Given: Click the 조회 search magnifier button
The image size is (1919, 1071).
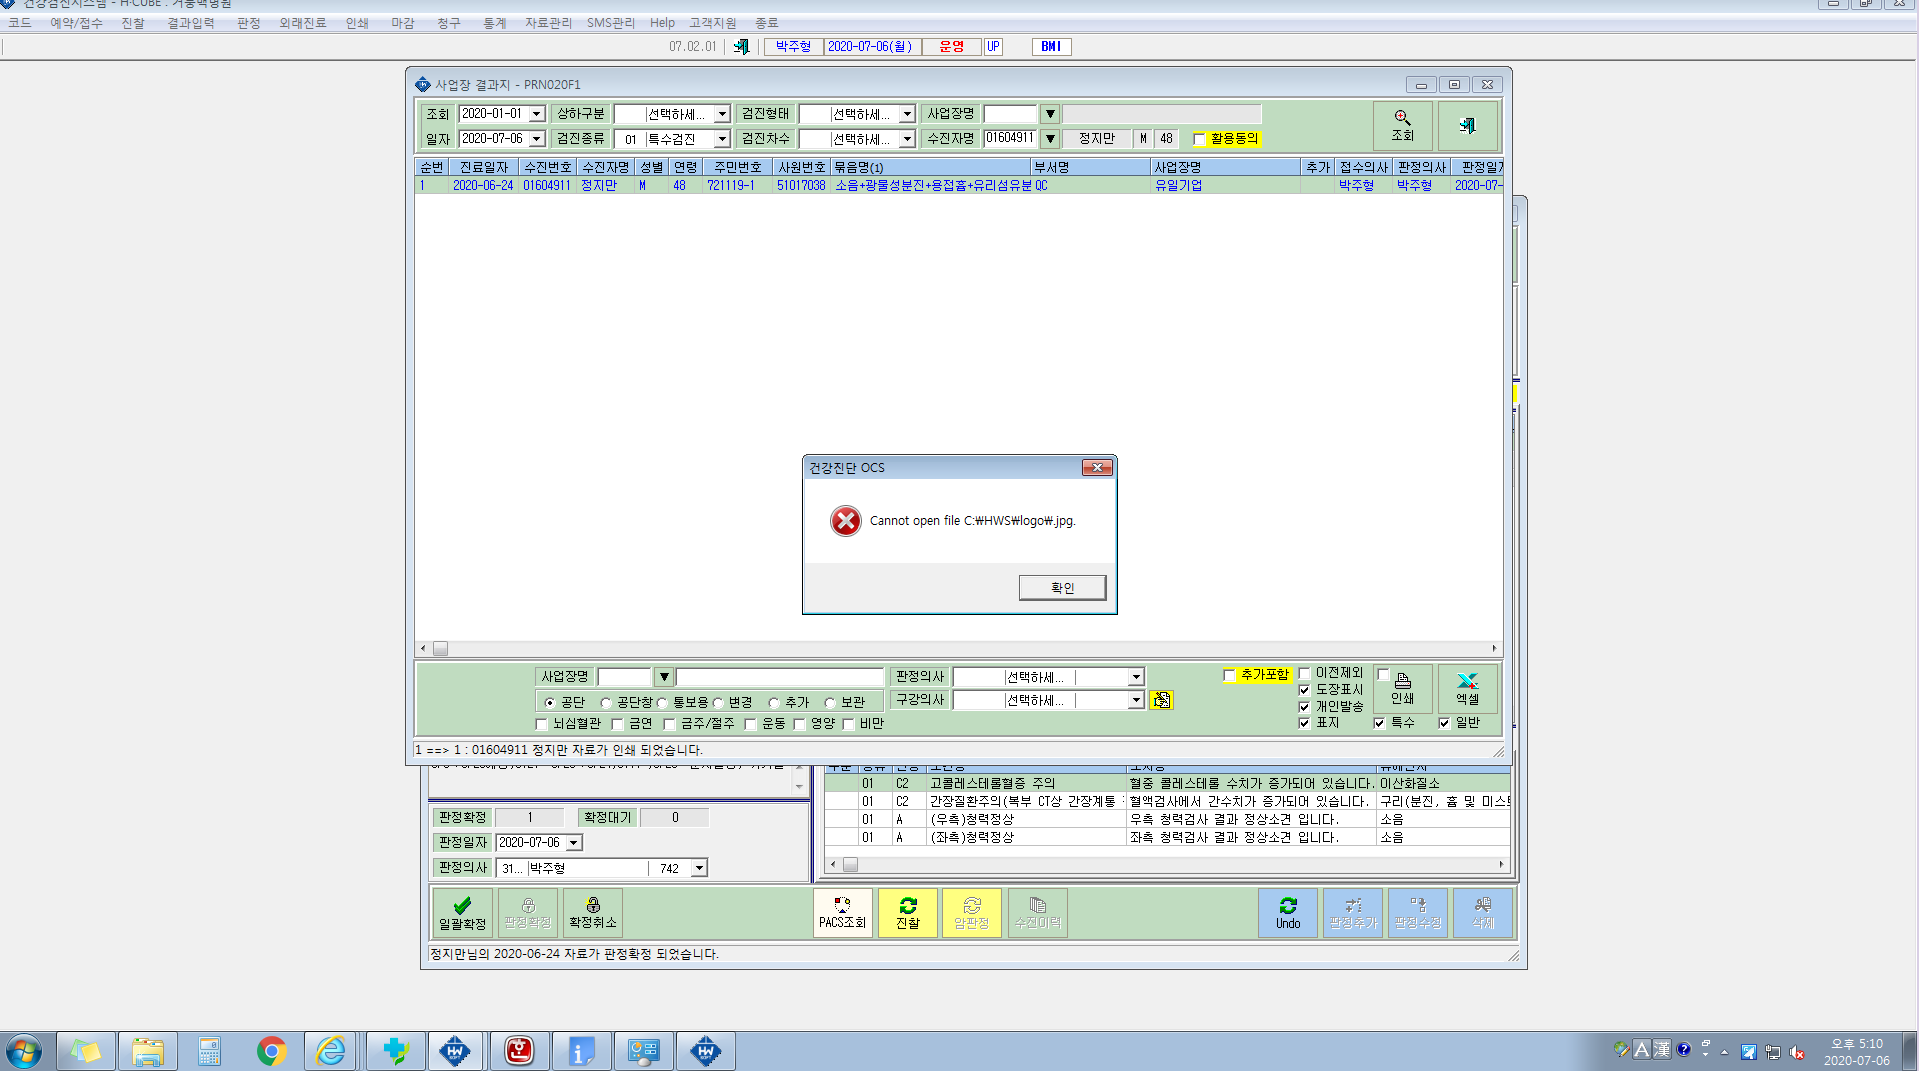Looking at the screenshot, I should (1402, 126).
